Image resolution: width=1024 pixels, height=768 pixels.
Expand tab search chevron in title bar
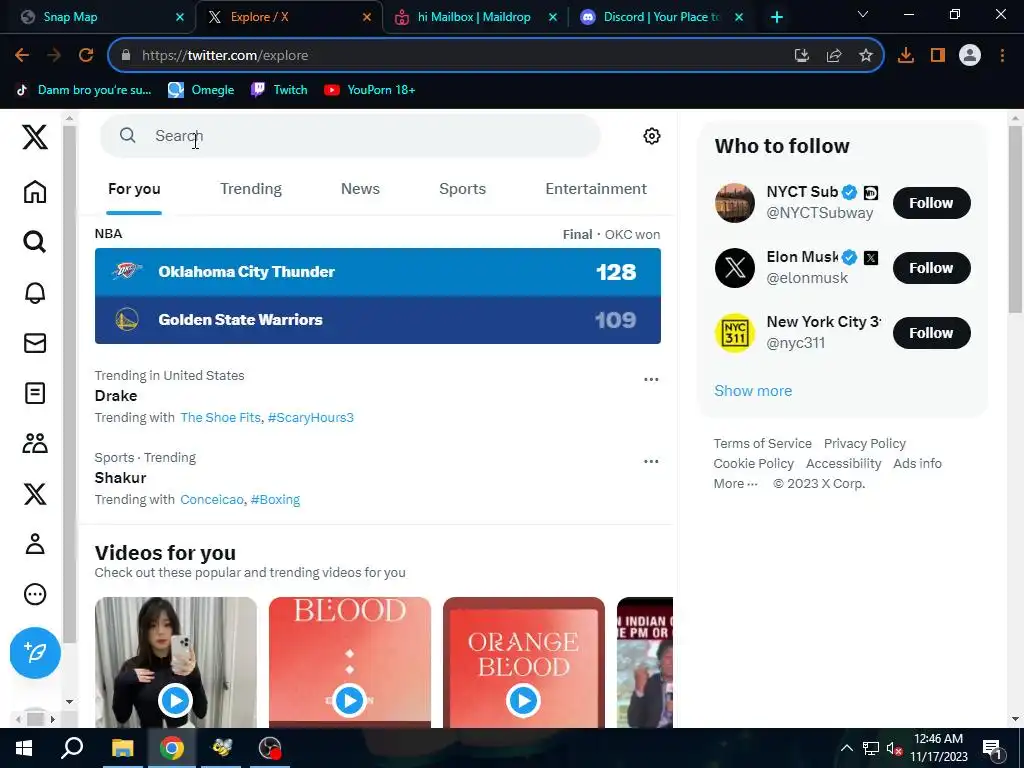pos(863,14)
